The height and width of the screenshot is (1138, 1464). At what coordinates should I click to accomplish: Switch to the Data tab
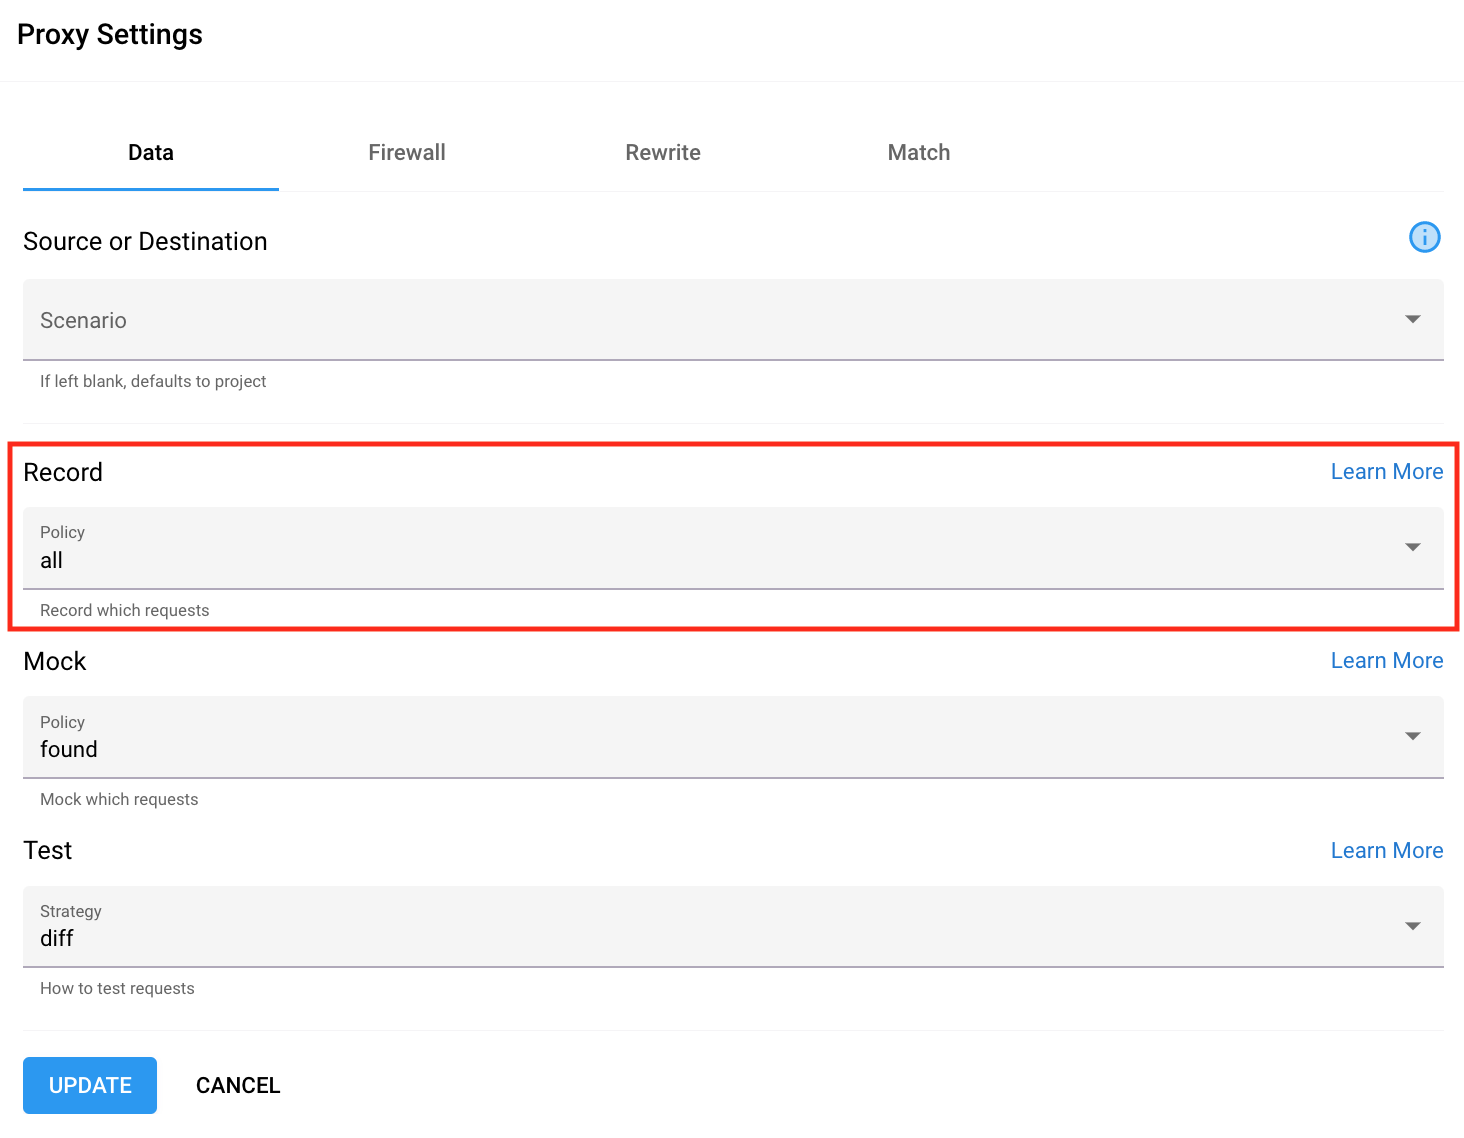click(x=151, y=153)
